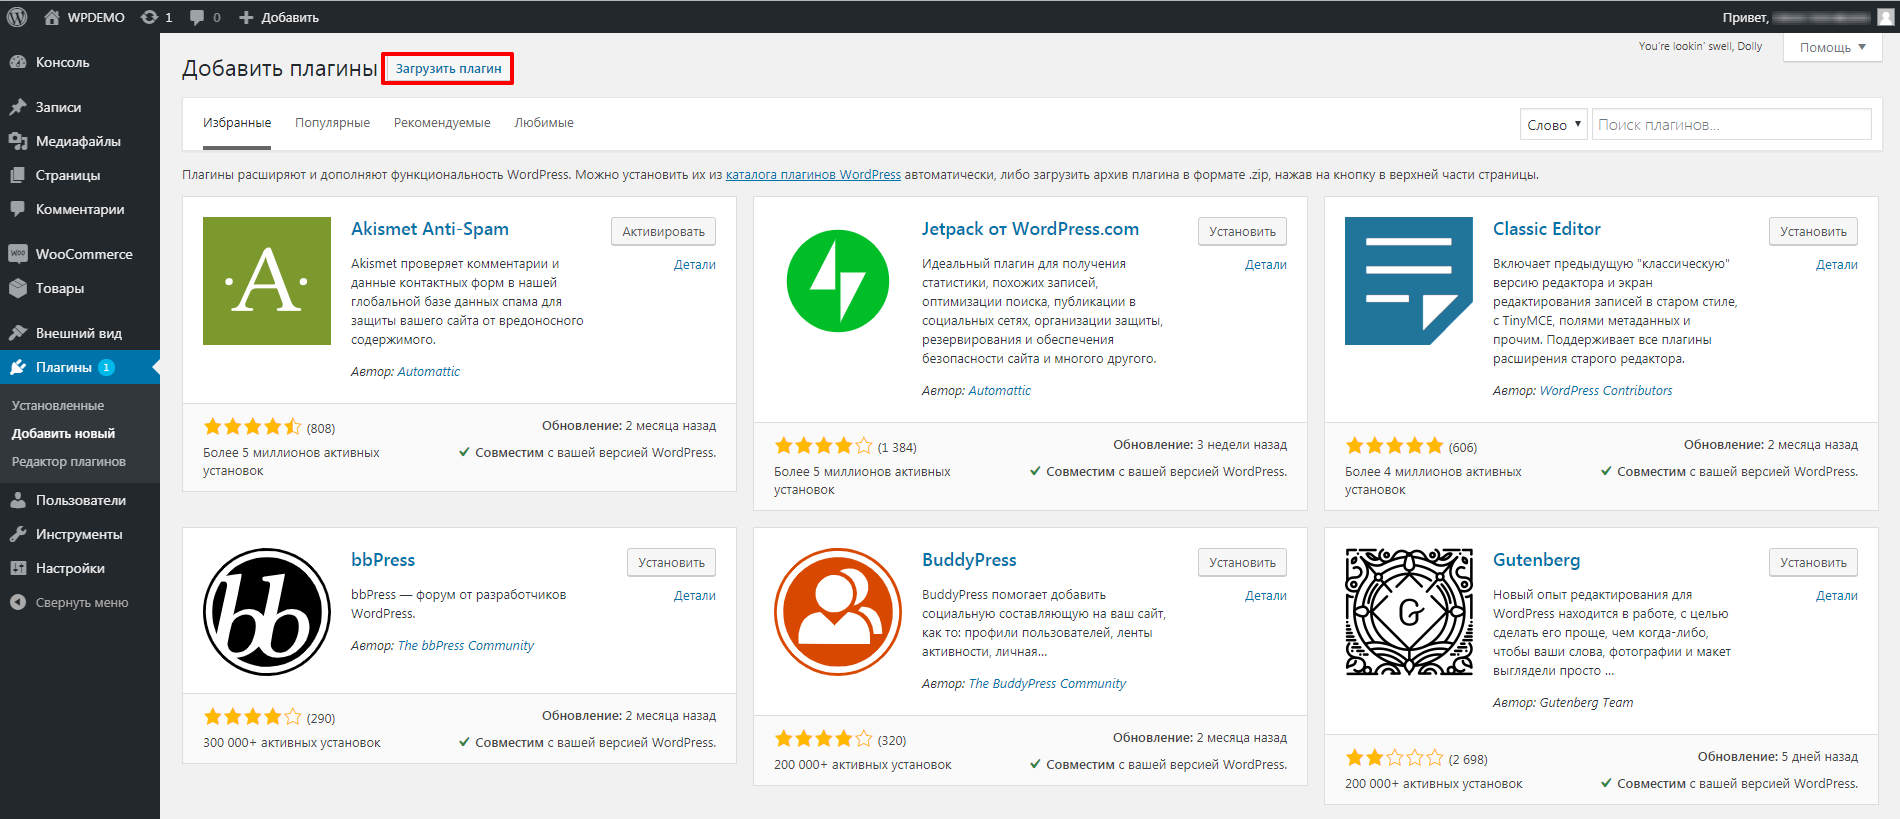Open Детали link for Jetpack
Viewport: 1900px width, 819px height.
[x=1266, y=264]
